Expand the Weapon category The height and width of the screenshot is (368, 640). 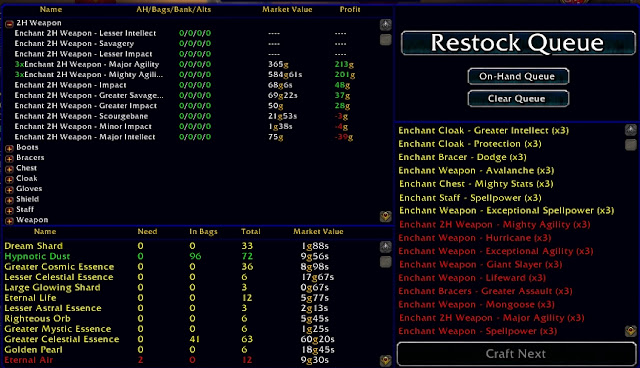pyautogui.click(x=9, y=221)
